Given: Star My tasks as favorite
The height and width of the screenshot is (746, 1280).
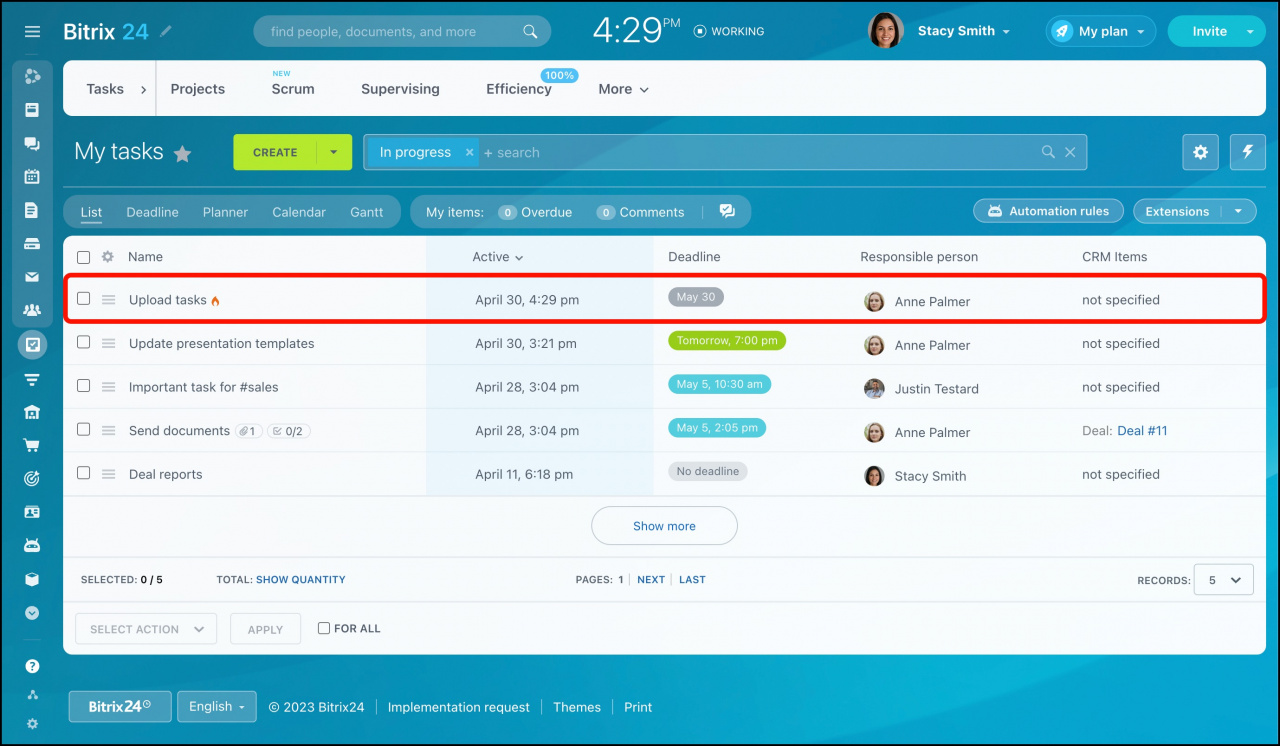Looking at the screenshot, I should 182,154.
